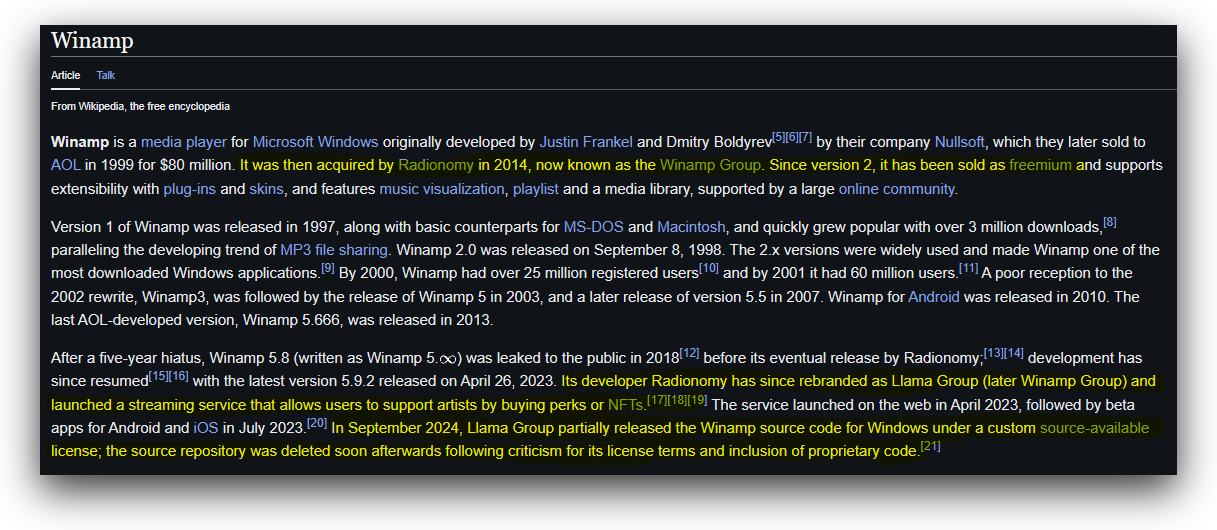Switch to the Article tab
The image size is (1217, 530).
[x=65, y=75]
